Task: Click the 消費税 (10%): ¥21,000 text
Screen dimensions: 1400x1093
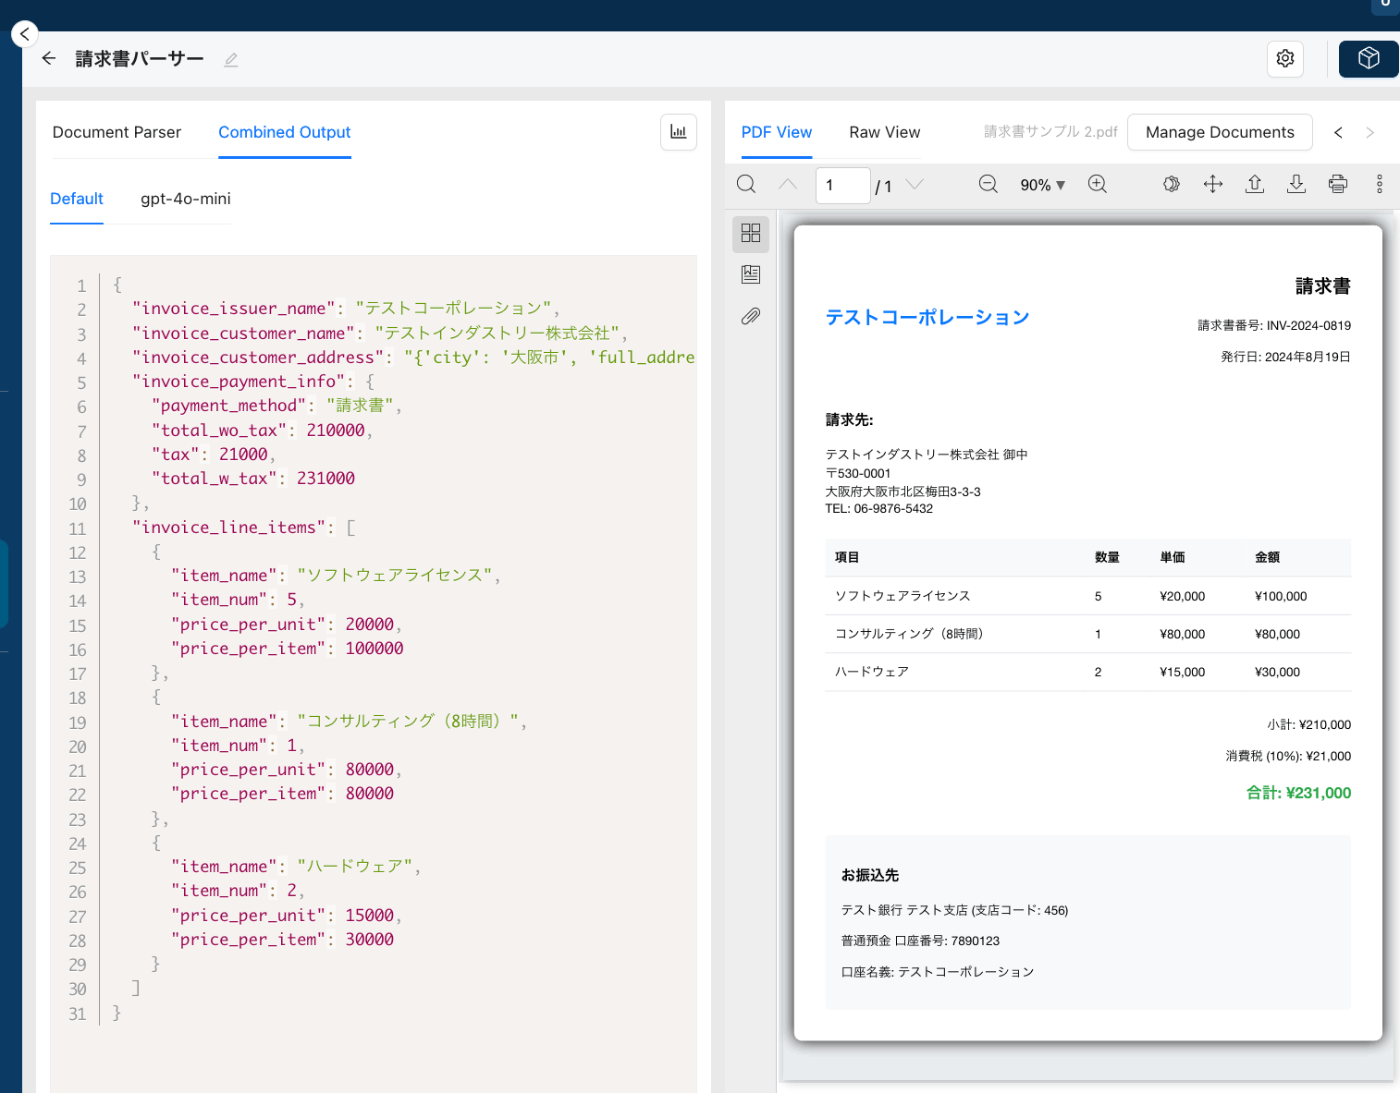Action: [1288, 756]
